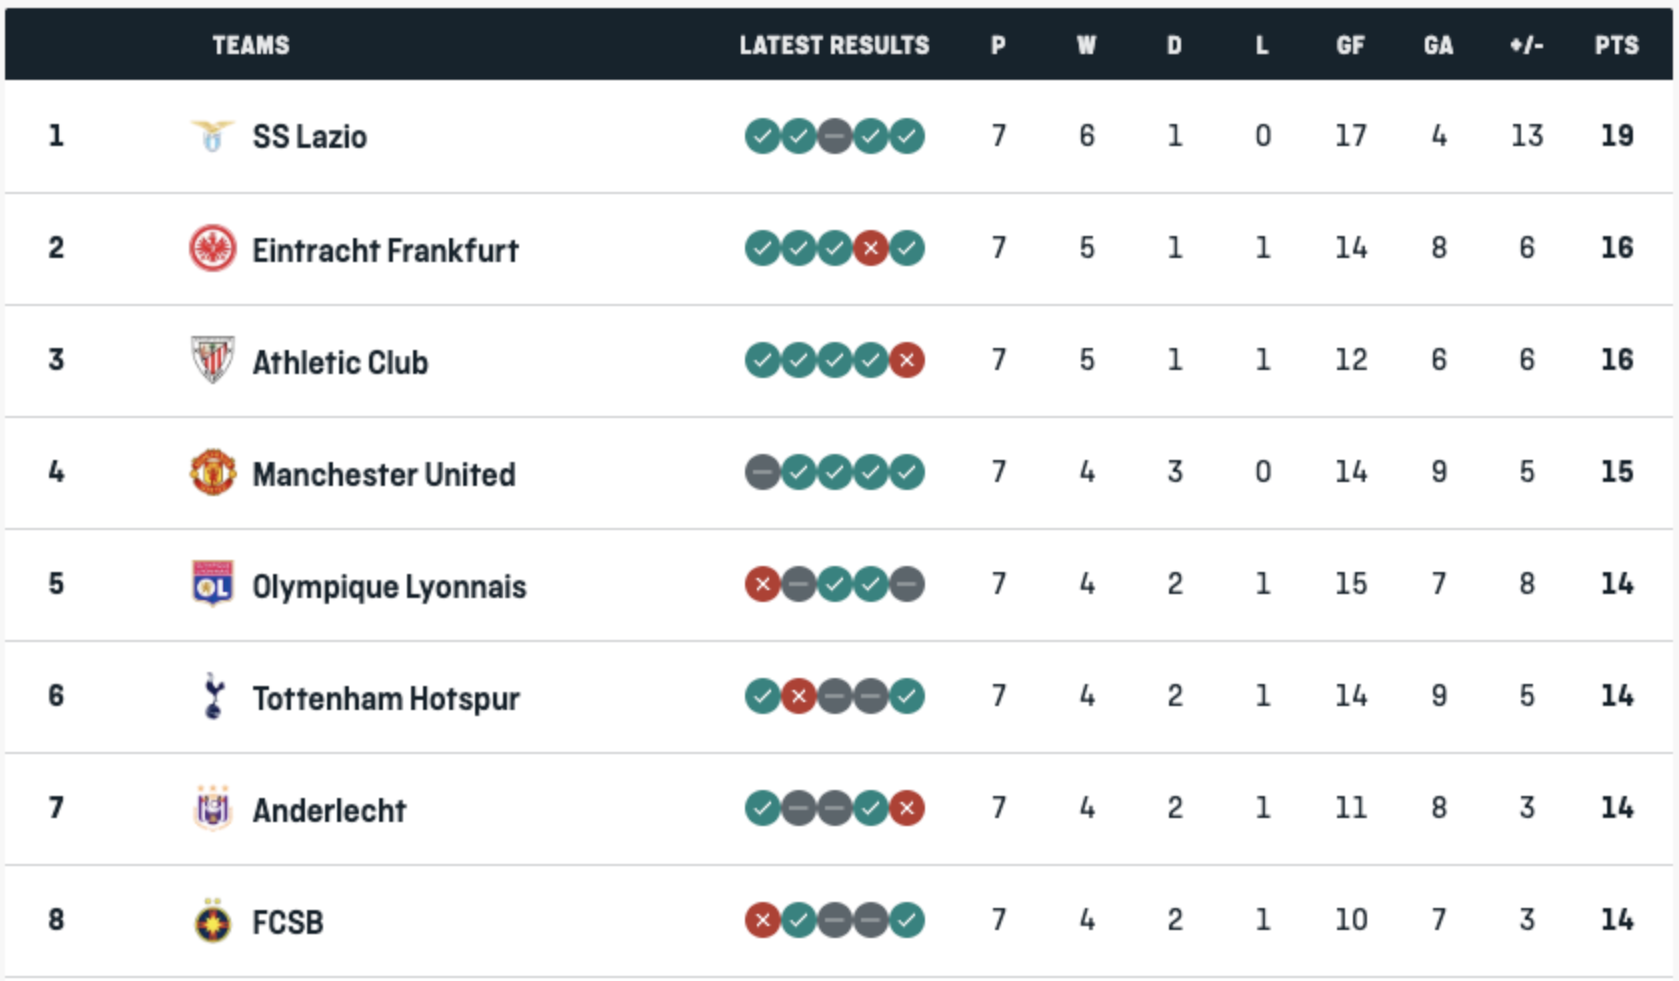Sort table by PTS column header
Screen dimensions: 1679x981
[x=1616, y=45]
